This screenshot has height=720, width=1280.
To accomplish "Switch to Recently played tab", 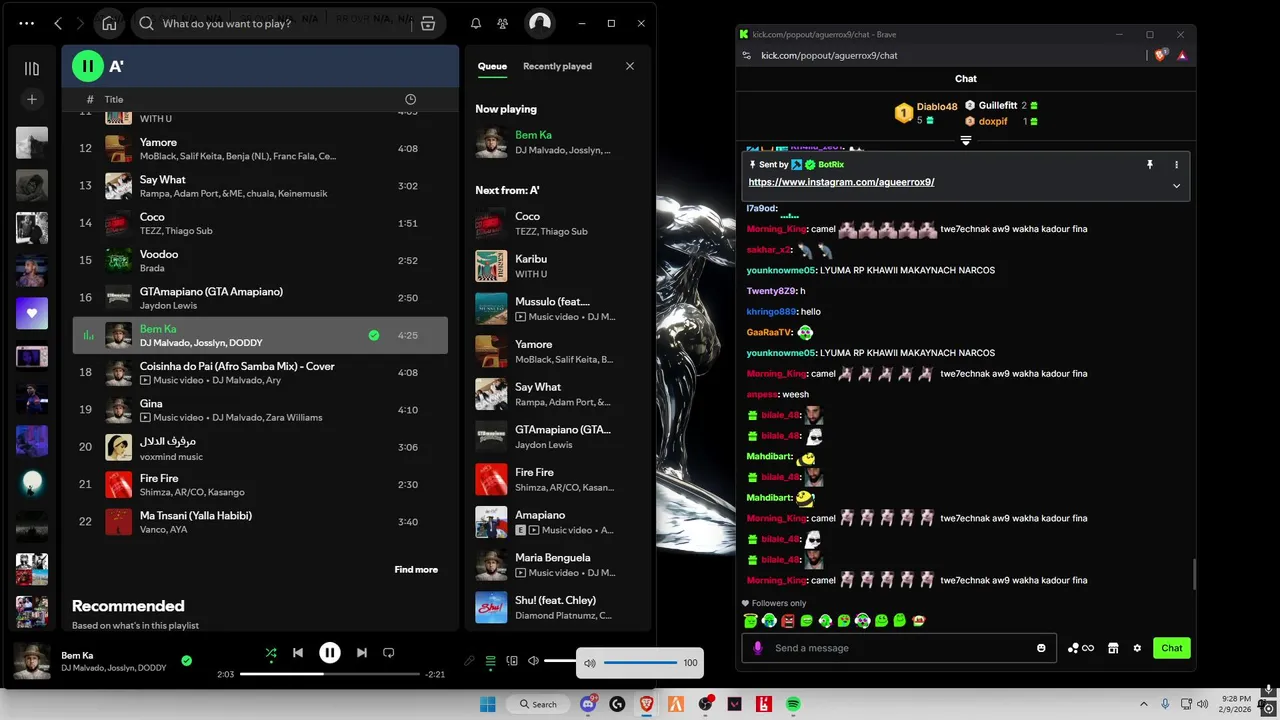I will coord(557,66).
